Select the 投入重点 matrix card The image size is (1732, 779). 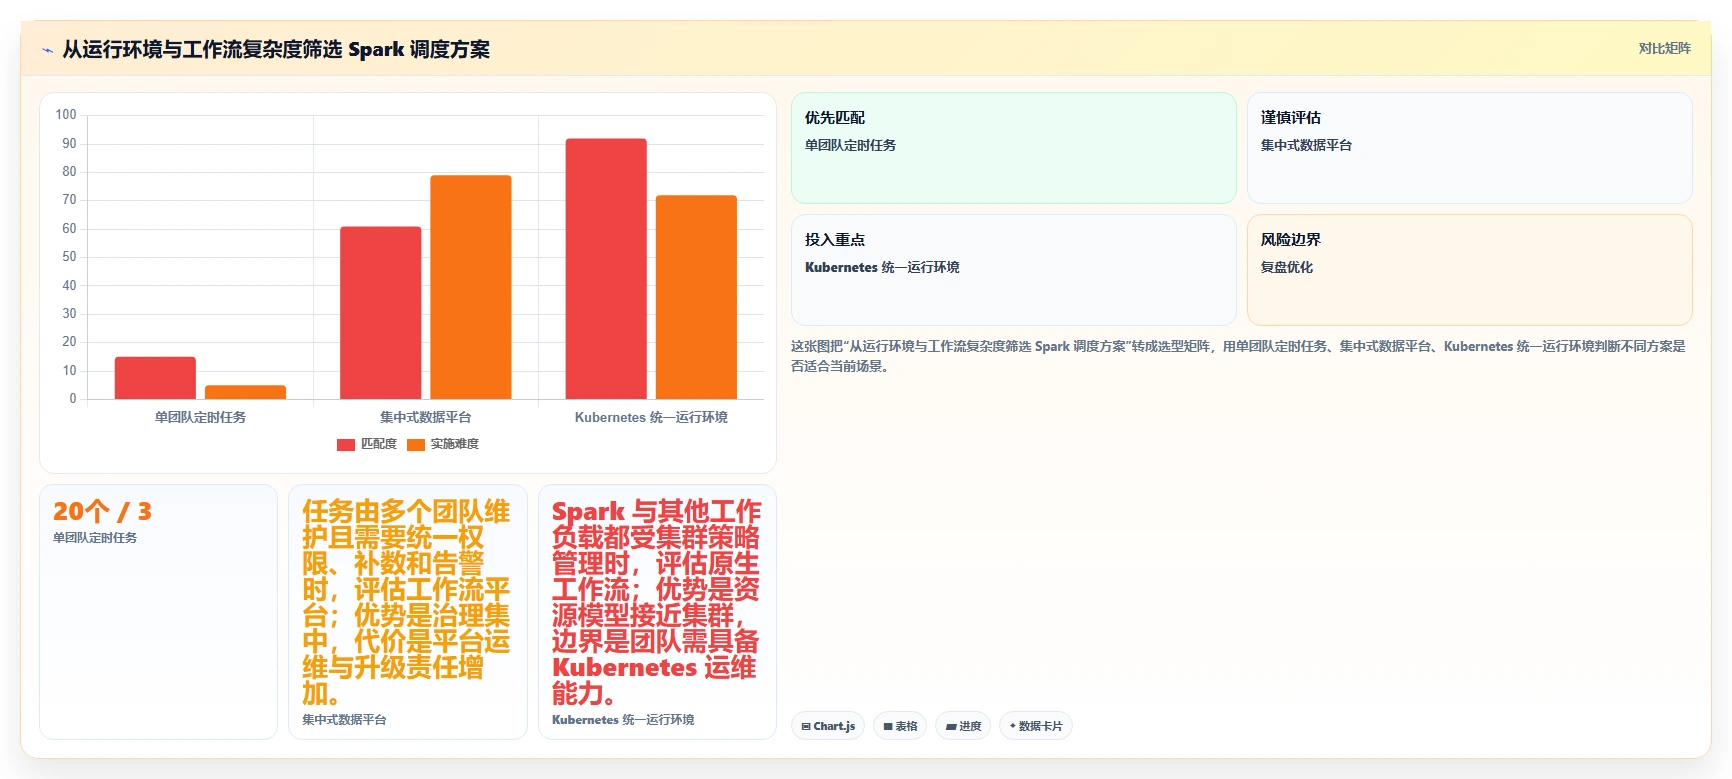click(1014, 270)
